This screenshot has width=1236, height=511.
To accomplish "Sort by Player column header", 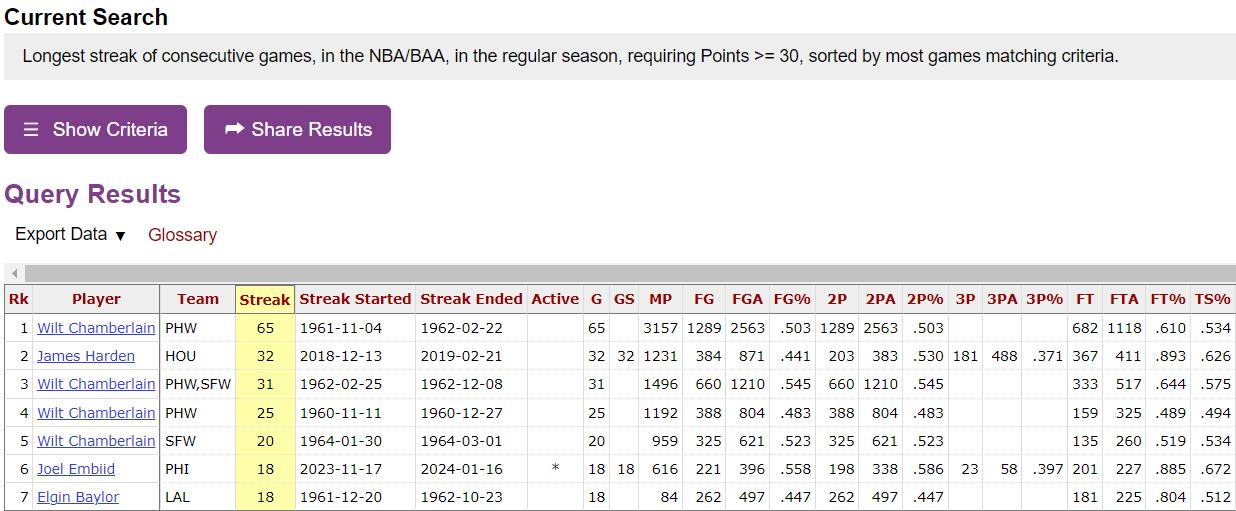I will [96, 299].
